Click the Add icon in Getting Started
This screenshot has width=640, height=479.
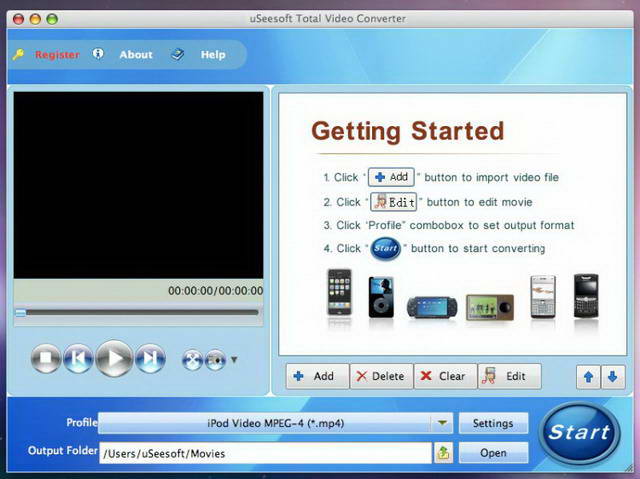(391, 177)
